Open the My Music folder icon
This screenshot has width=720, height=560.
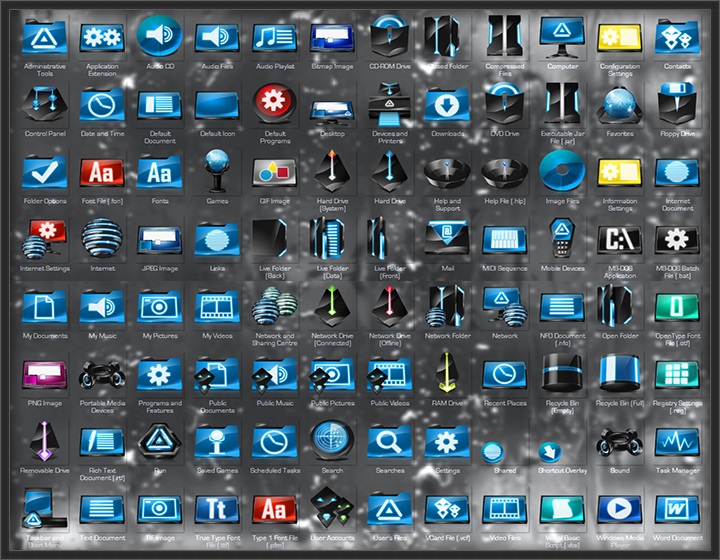(x=101, y=306)
